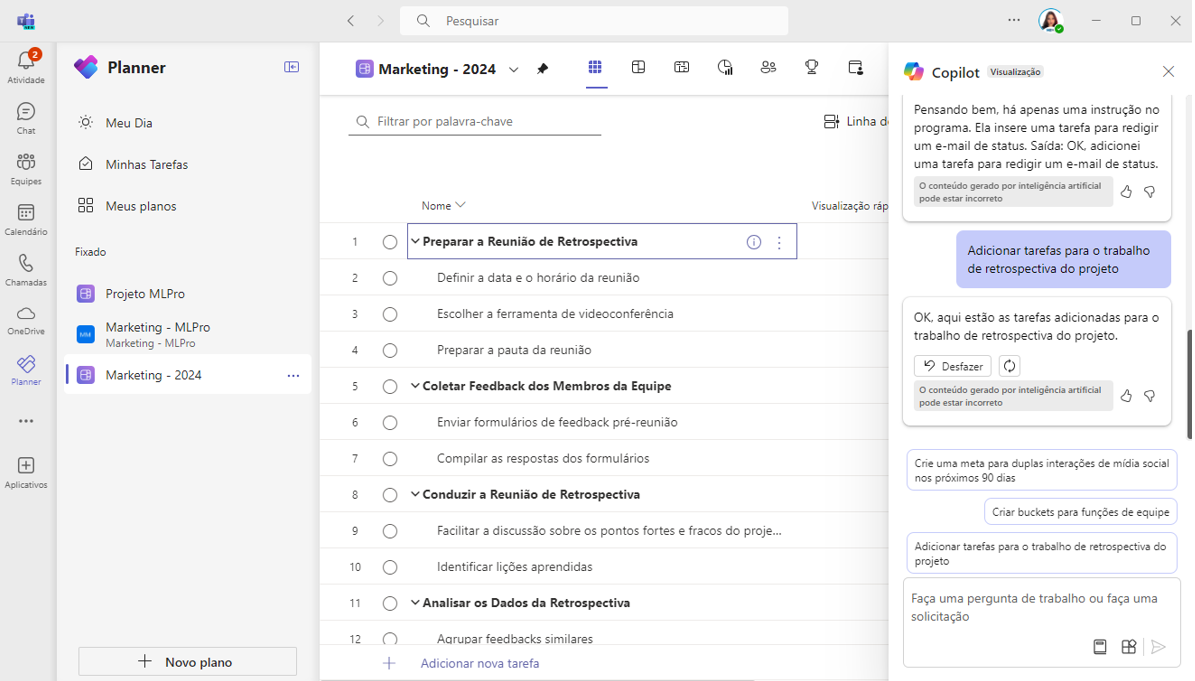Screen dimensions: 1195x681
Task: Collapse Coletar Feedback dos Membros subtasks
Action: [x=415, y=386]
